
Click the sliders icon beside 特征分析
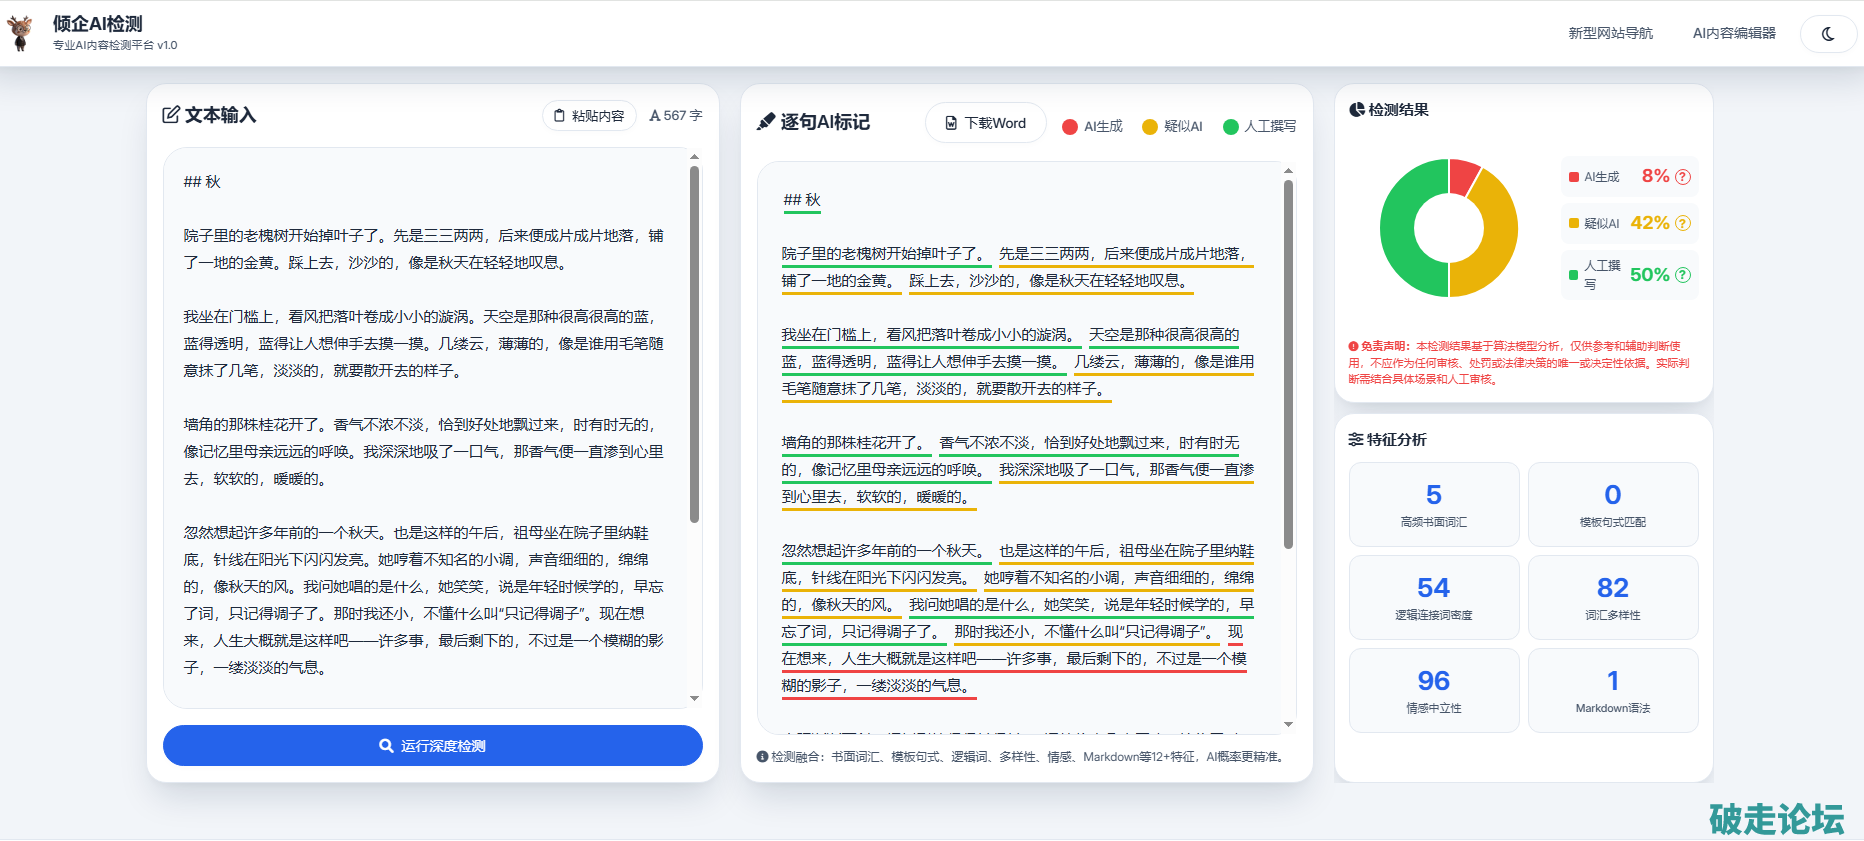tap(1356, 440)
